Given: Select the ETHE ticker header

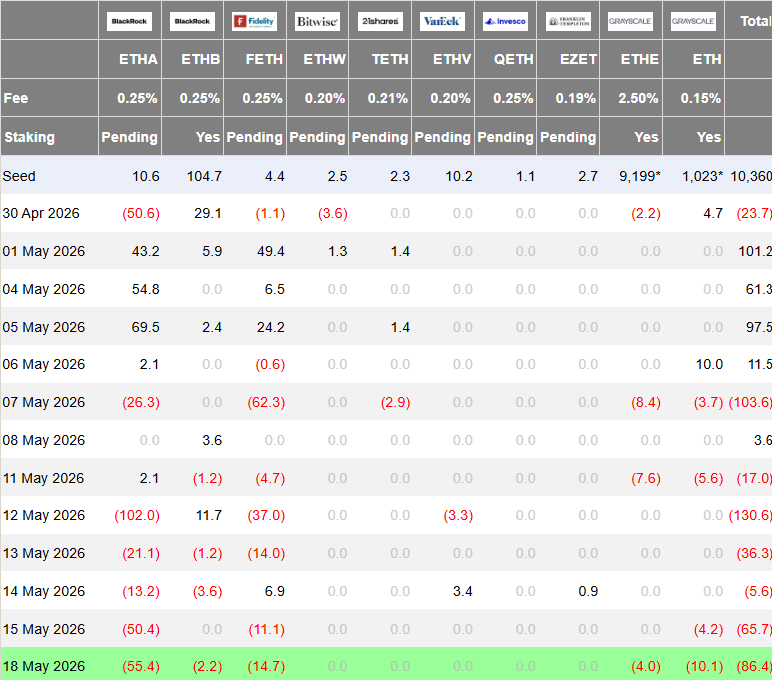Looking at the screenshot, I should [640, 59].
